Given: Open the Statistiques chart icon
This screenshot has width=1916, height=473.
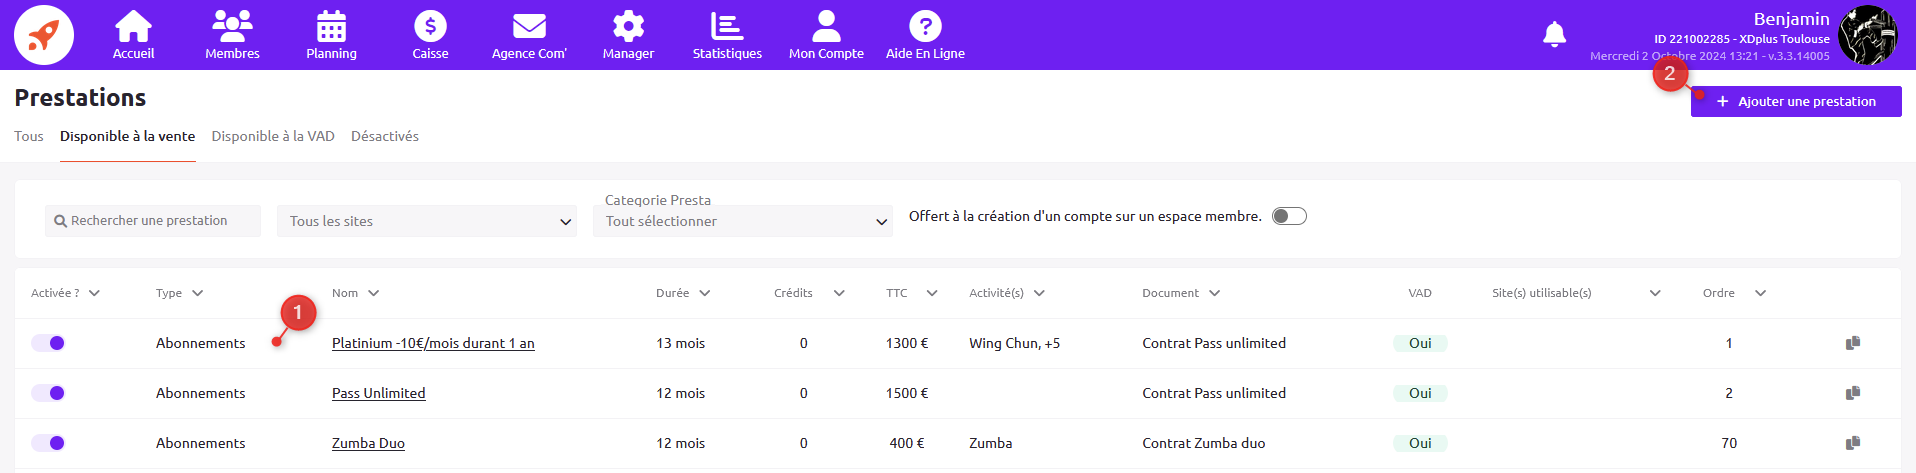Looking at the screenshot, I should coord(727,27).
